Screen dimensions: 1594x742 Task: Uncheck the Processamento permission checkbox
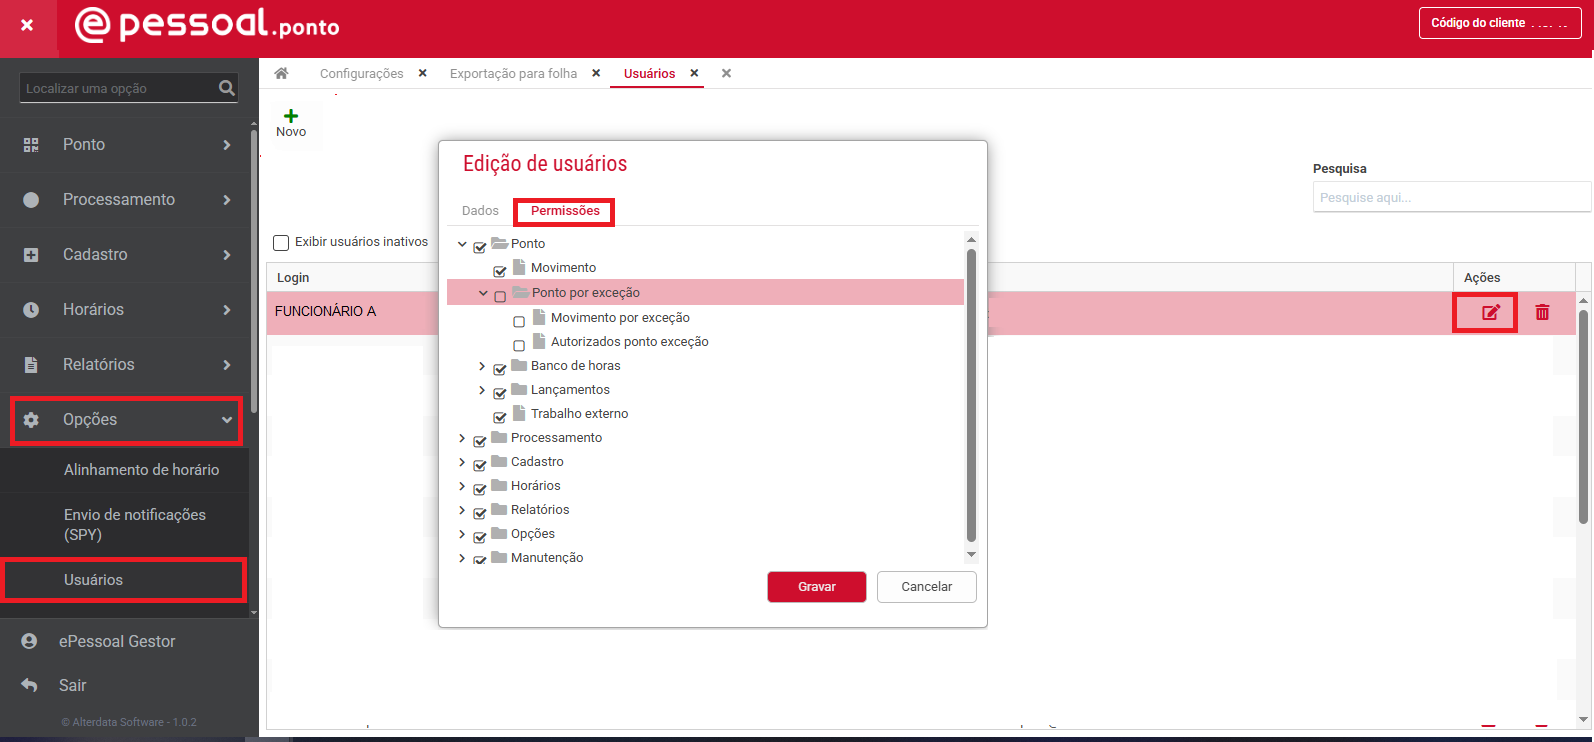[480, 440]
